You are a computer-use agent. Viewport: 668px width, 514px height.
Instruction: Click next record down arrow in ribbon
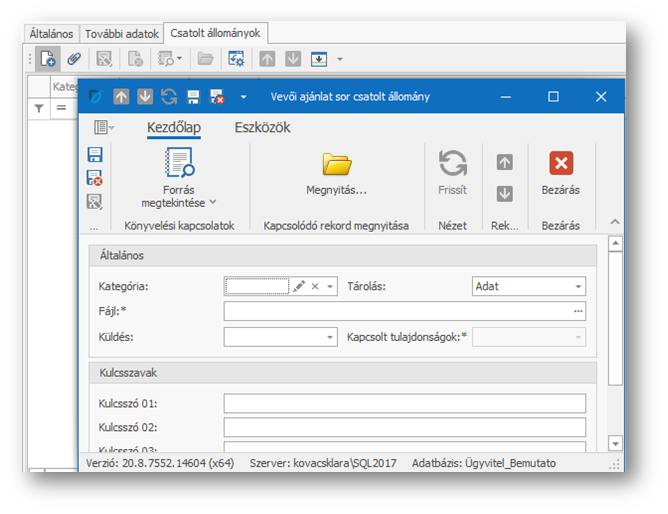pyautogui.click(x=505, y=193)
